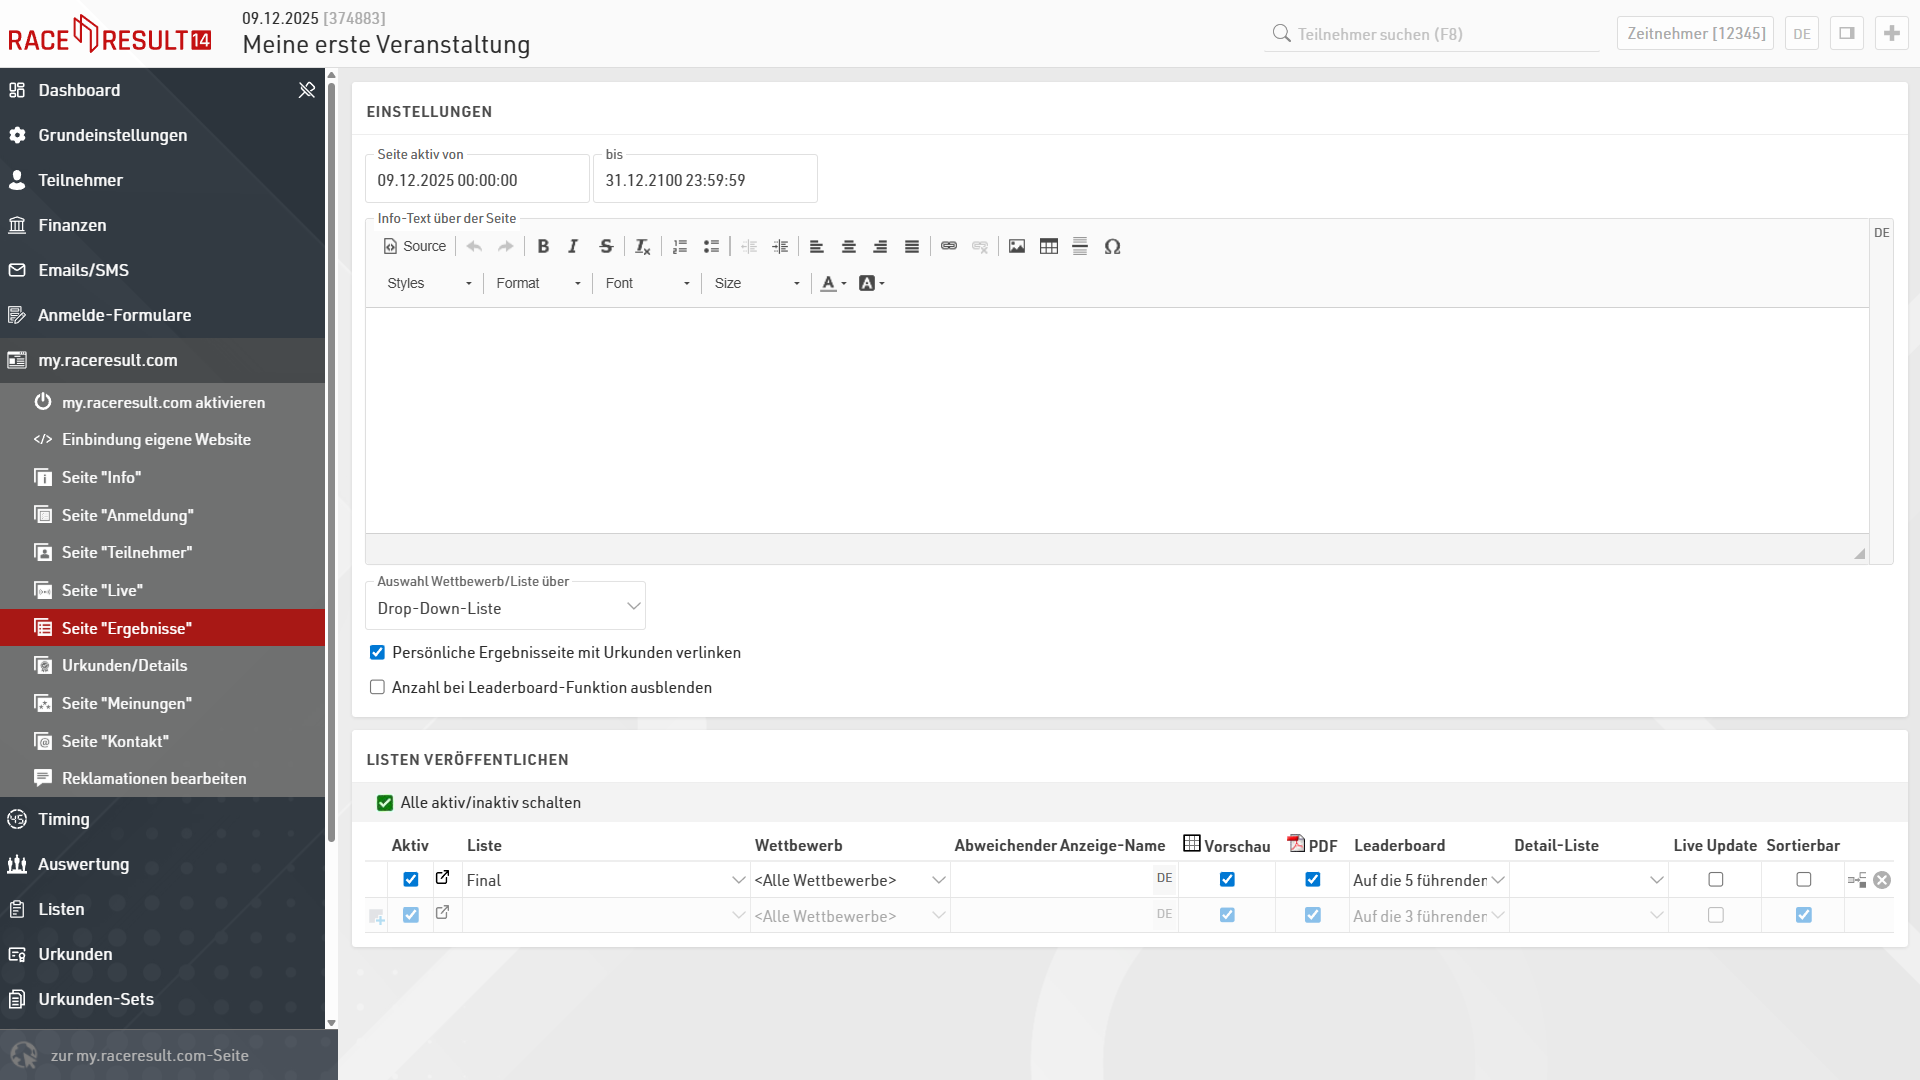Insert special character Omega icon
Image resolution: width=1920 pixels, height=1080 pixels.
click(x=1112, y=246)
